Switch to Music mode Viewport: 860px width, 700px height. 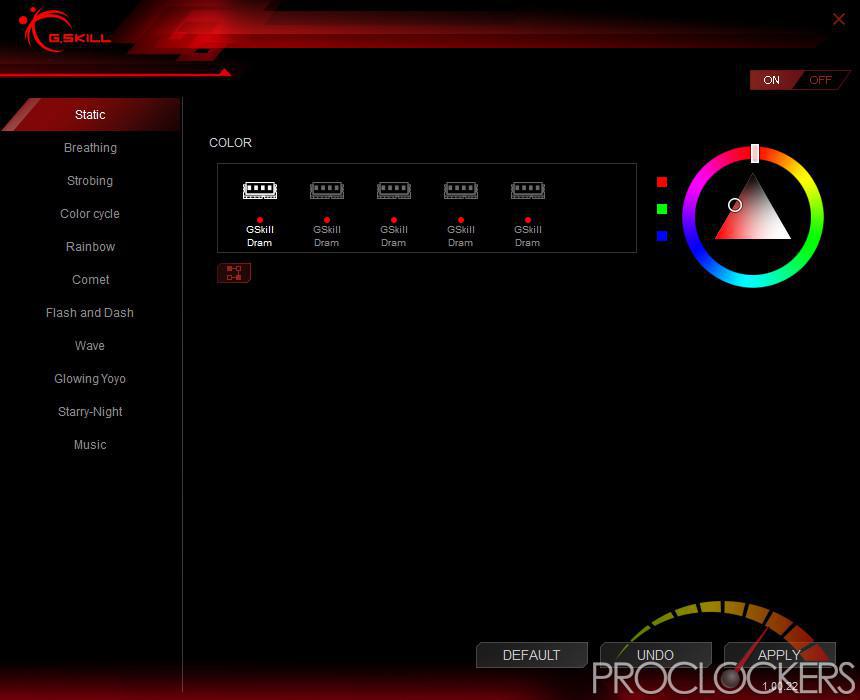click(x=90, y=444)
